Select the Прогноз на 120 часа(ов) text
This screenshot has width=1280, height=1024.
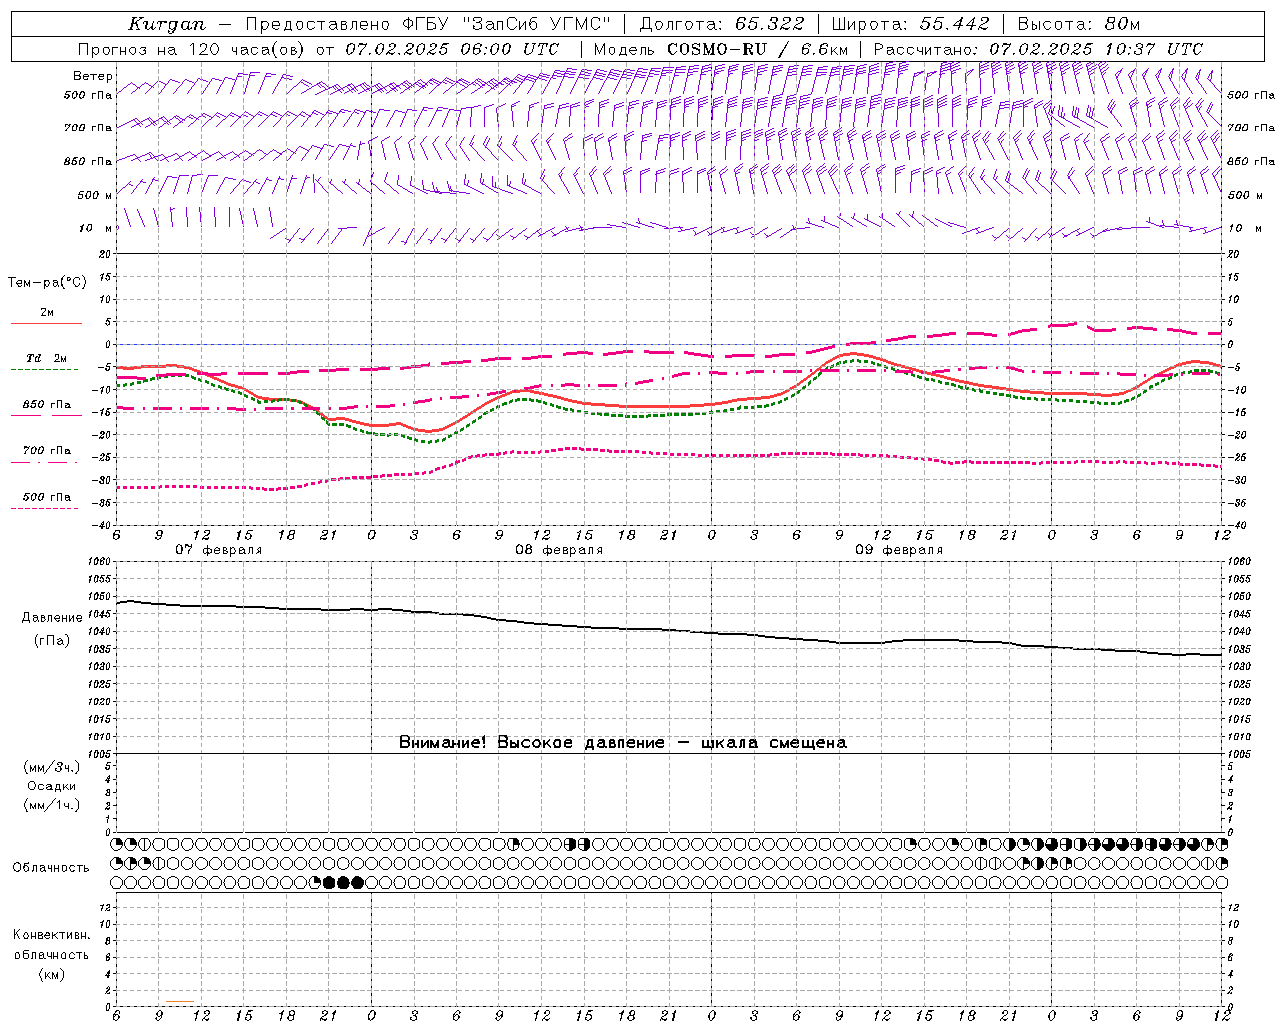point(193,49)
